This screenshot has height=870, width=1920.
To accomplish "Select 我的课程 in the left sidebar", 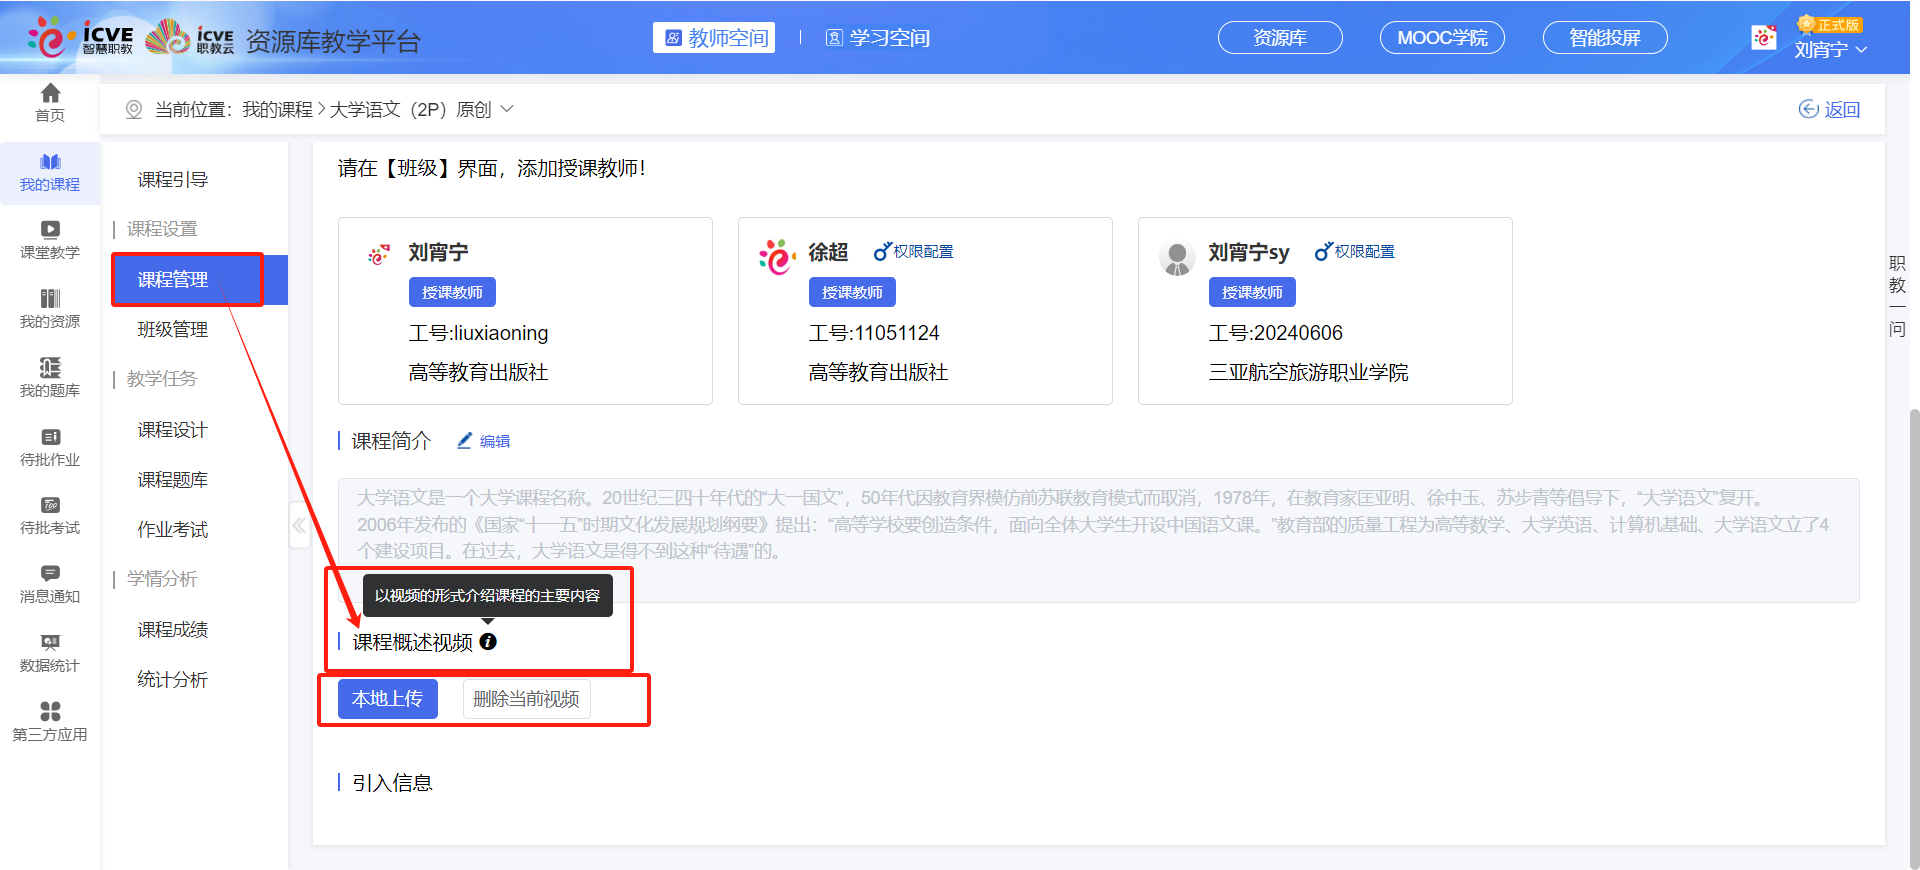I will pos(50,173).
